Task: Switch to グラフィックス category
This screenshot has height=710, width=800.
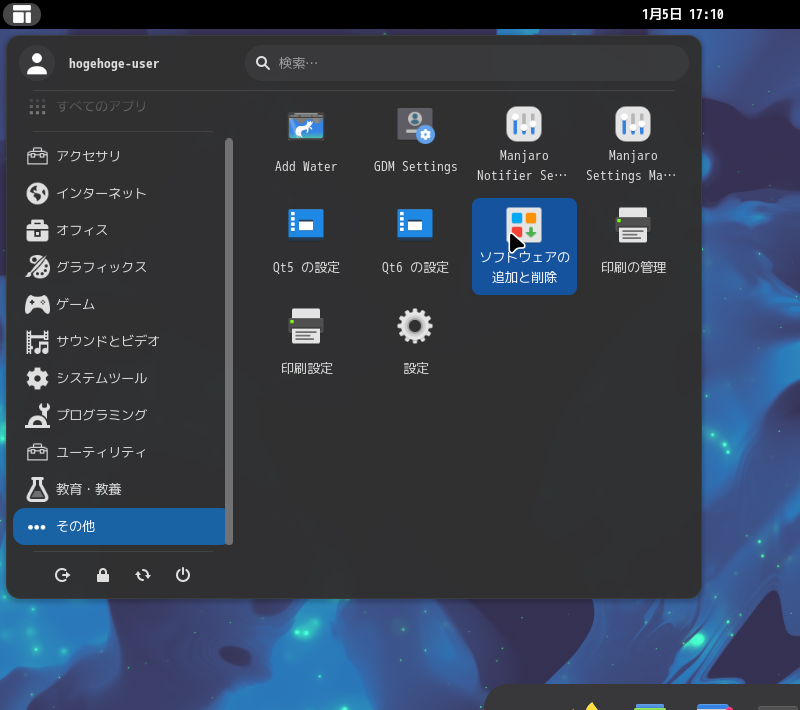Action: 100,267
